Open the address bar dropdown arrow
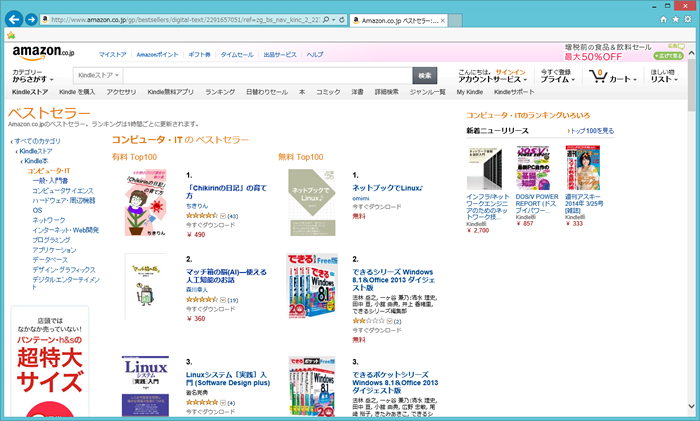Image resolution: width=700 pixels, height=421 pixels. pyautogui.click(x=333, y=20)
